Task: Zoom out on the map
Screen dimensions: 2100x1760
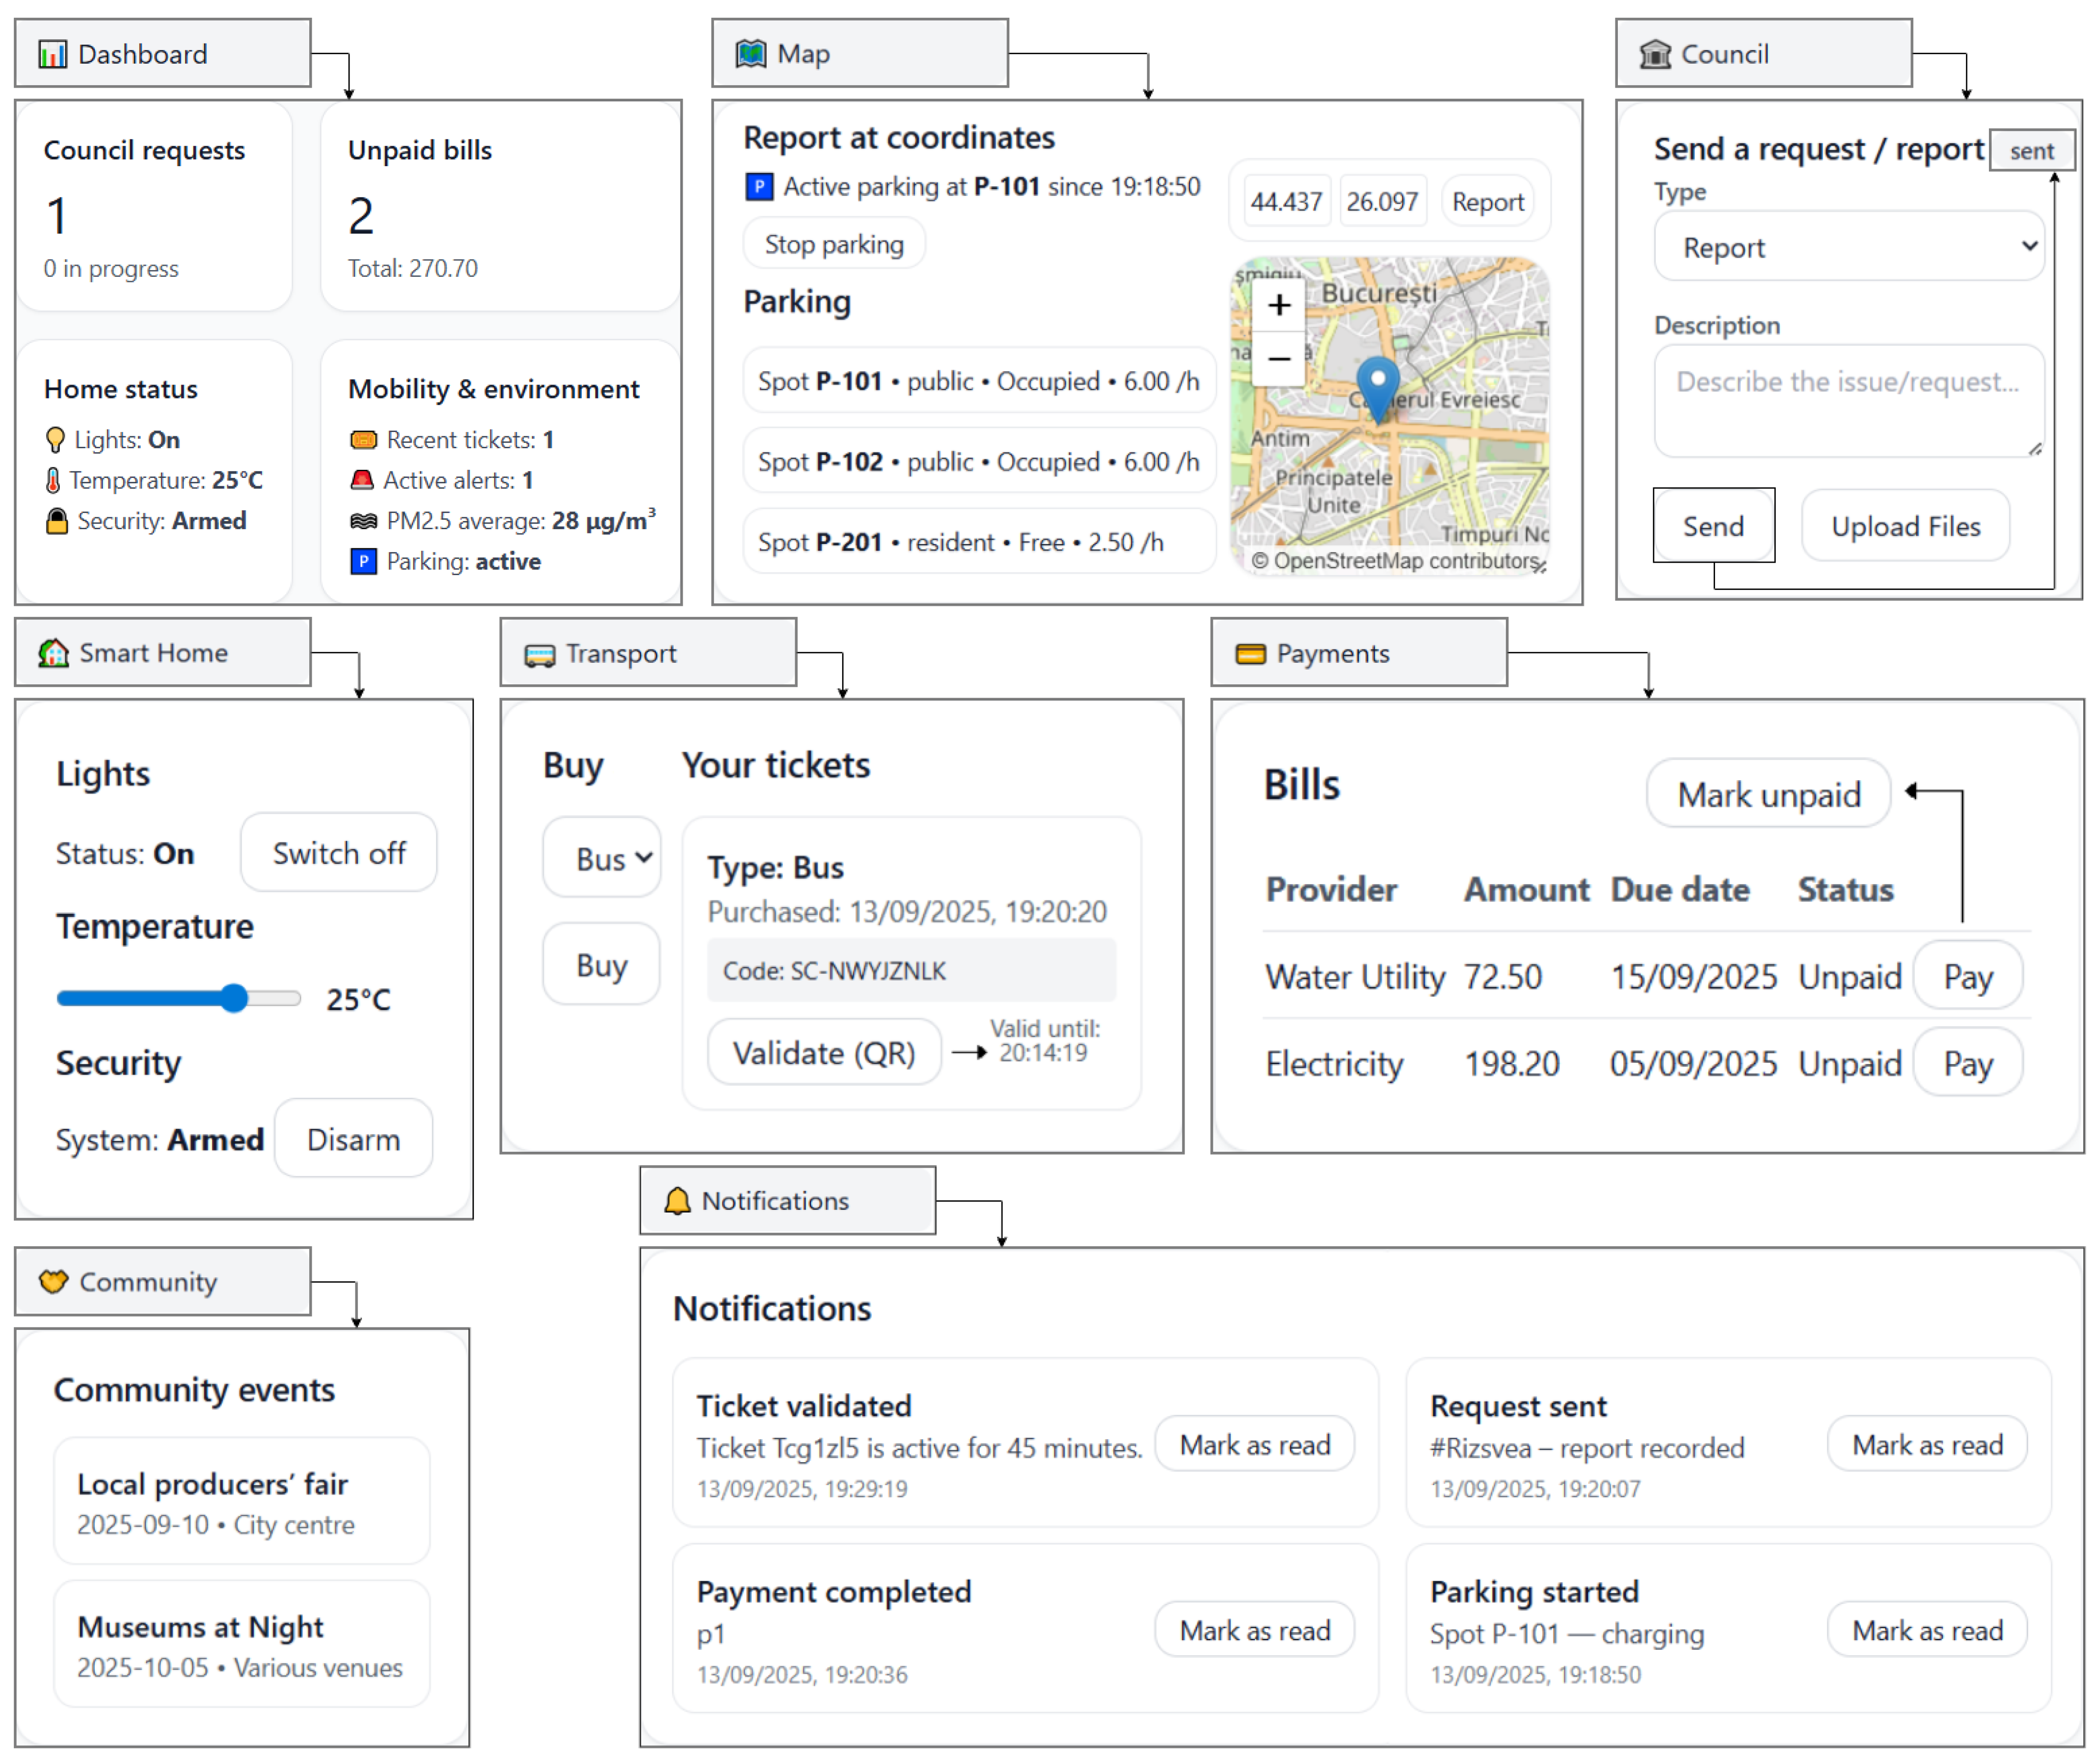Action: 1279,358
